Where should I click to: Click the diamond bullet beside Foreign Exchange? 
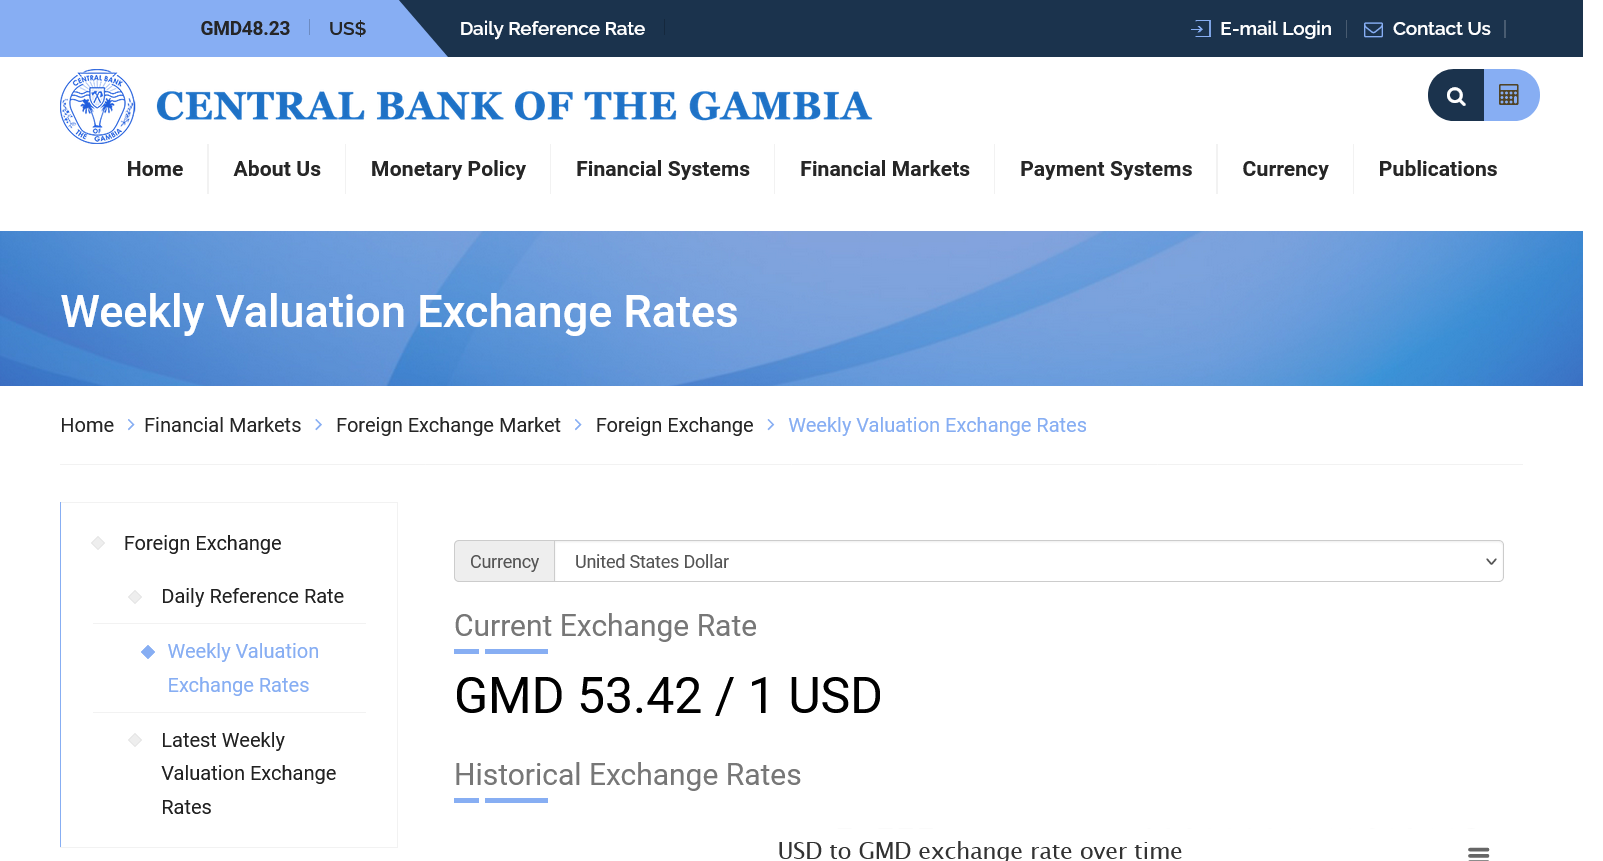tap(98, 543)
